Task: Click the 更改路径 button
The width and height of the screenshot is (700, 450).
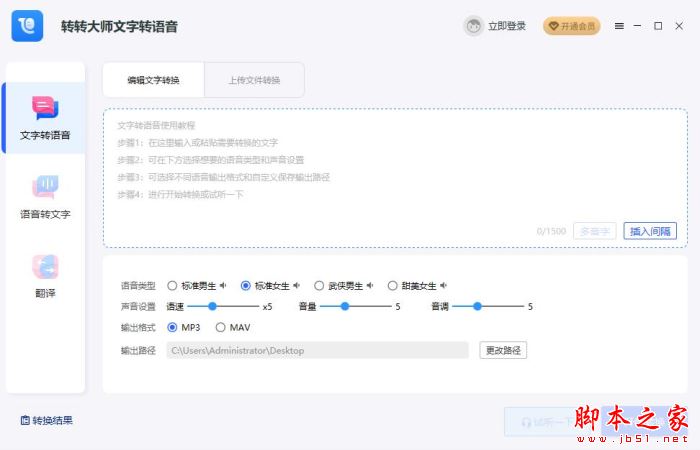Action: [503, 350]
